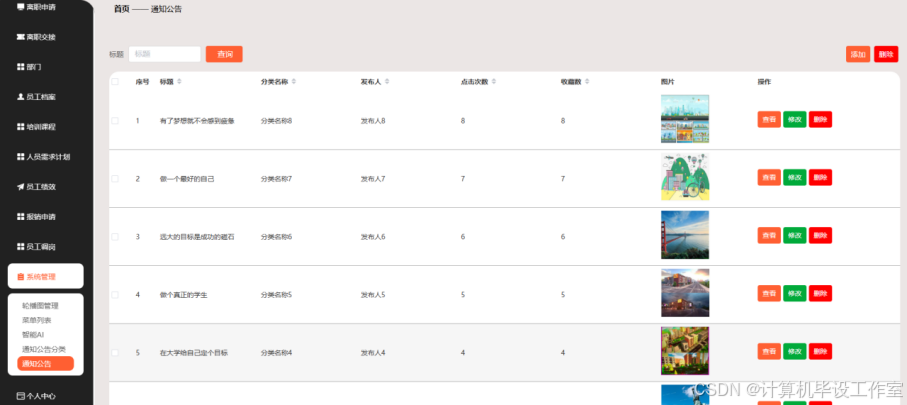
Task: Click the 添加 button
Action: click(x=858, y=54)
